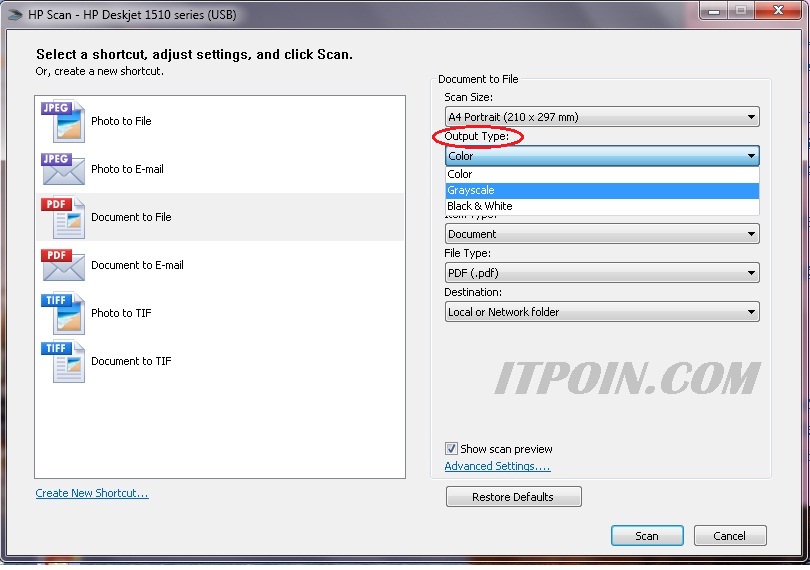Click the Scan button
This screenshot has height=570, width=810.
[647, 536]
